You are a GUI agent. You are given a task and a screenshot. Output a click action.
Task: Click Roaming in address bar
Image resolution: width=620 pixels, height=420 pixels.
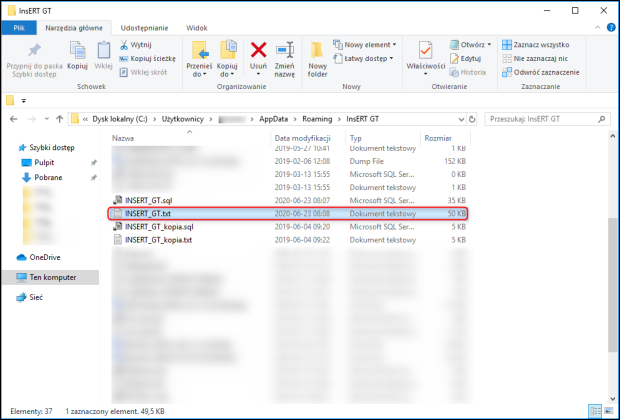click(317, 119)
